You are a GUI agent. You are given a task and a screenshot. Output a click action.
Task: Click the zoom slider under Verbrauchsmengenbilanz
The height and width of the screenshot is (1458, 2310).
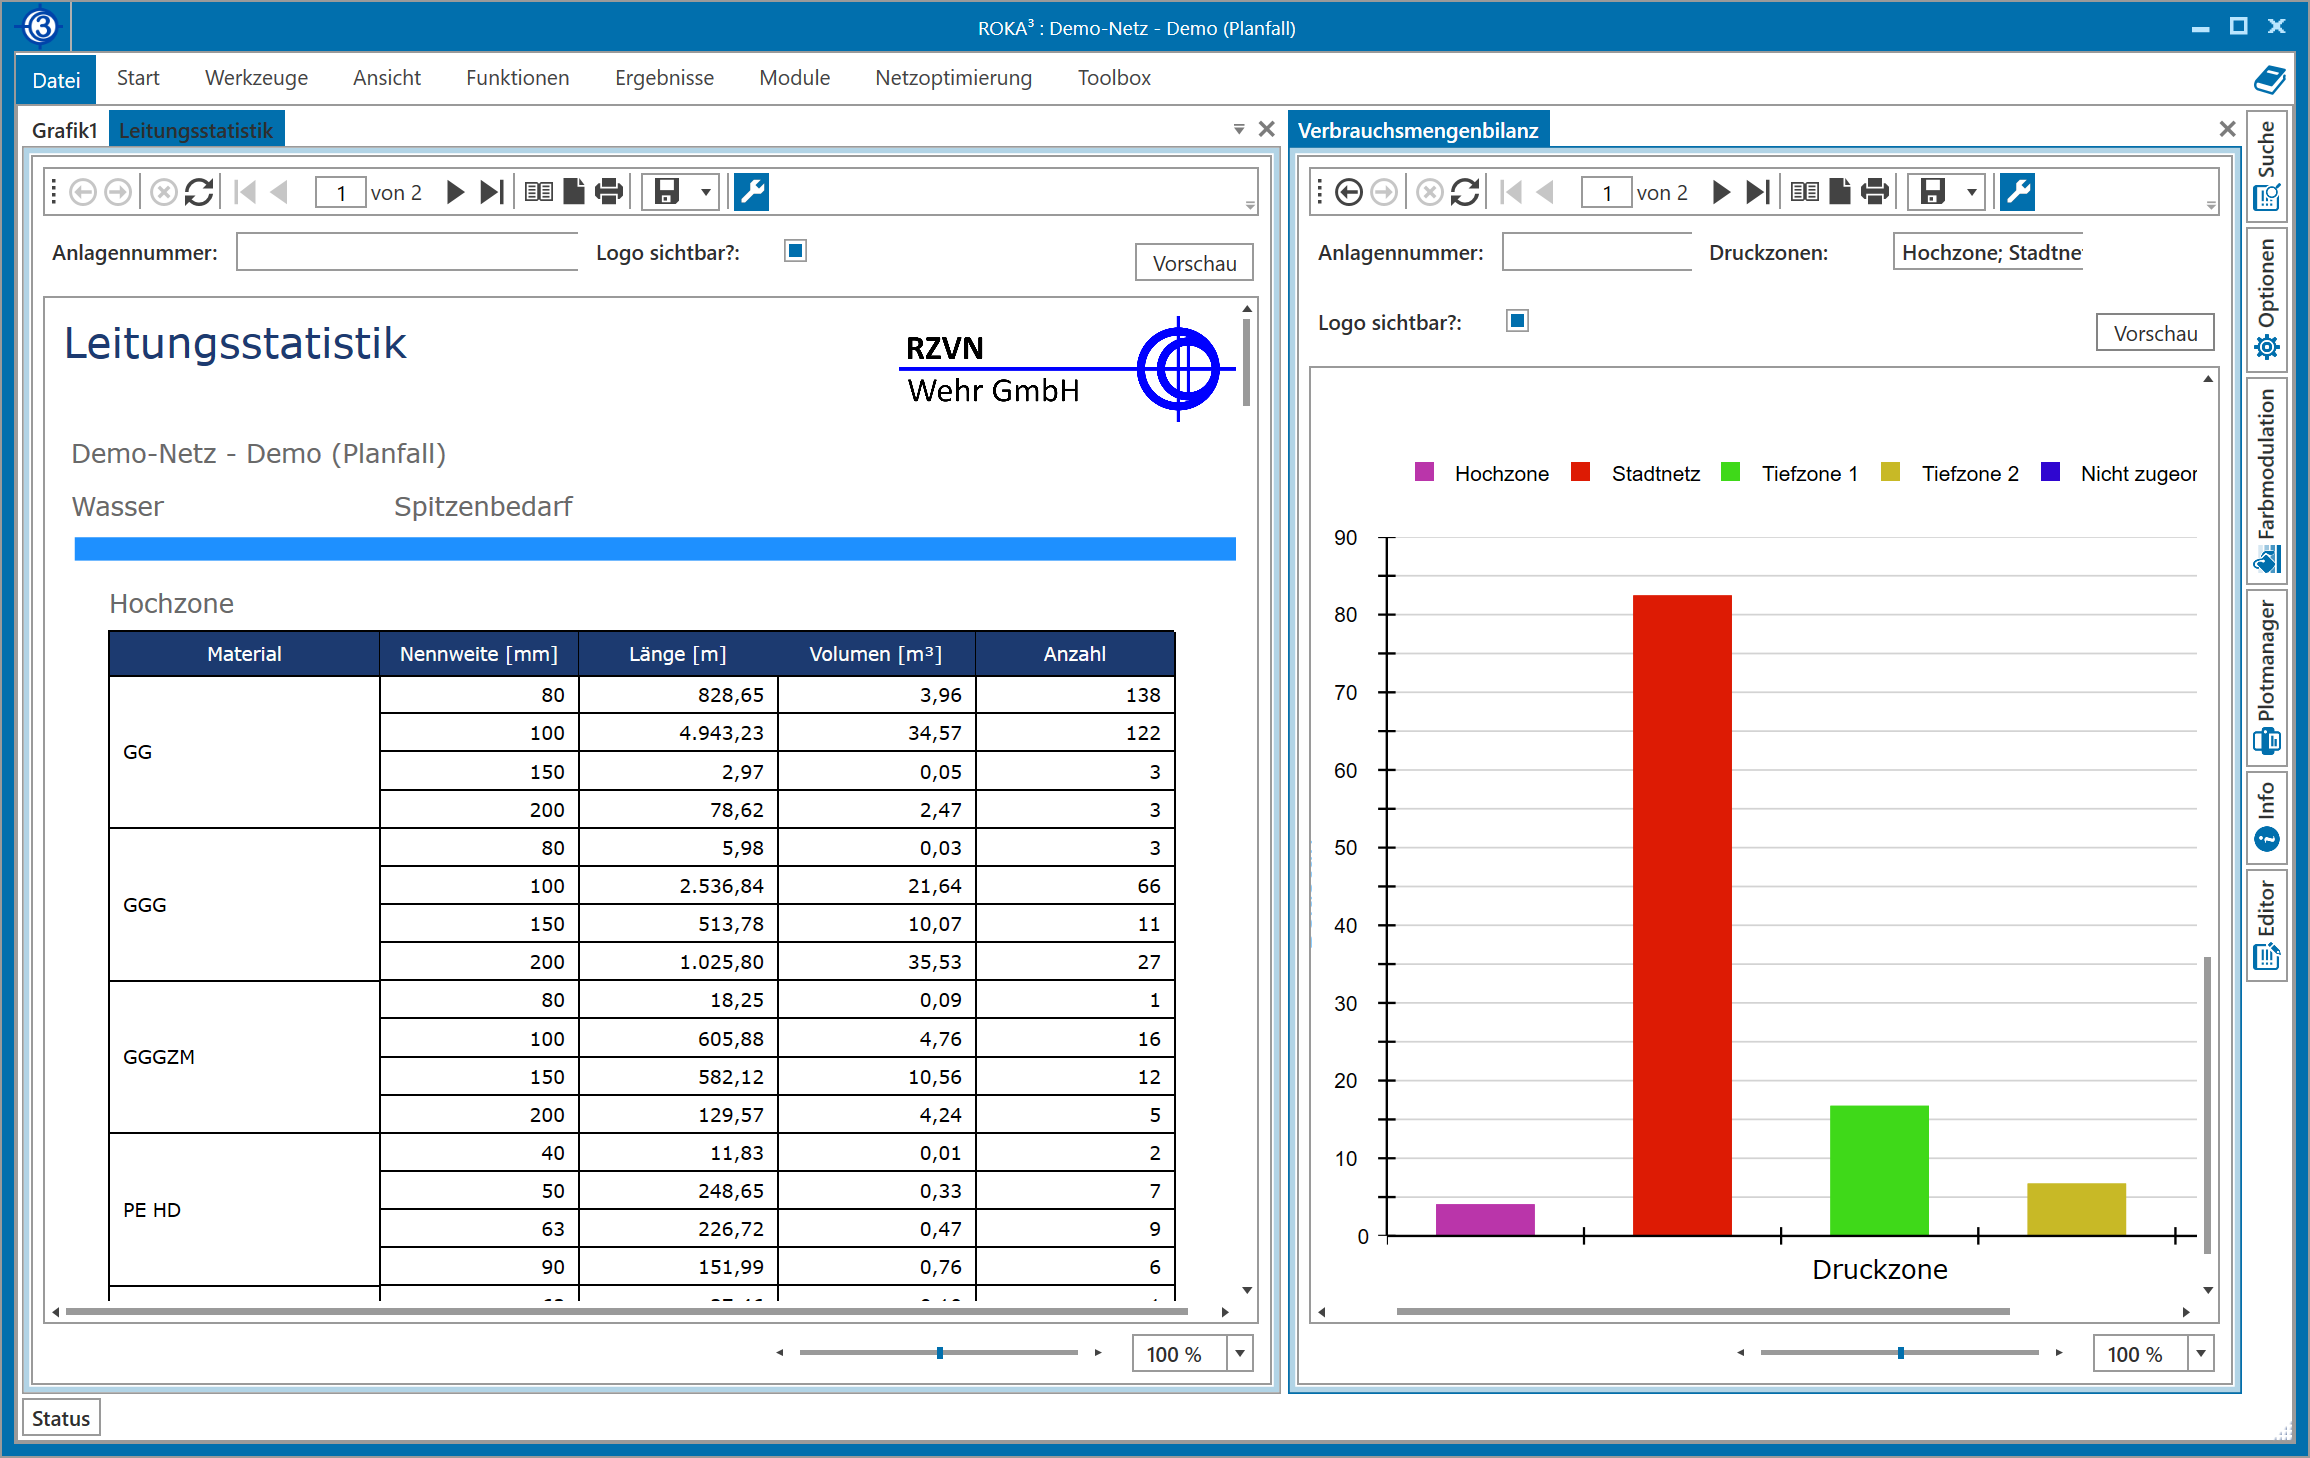pyautogui.click(x=1900, y=1353)
